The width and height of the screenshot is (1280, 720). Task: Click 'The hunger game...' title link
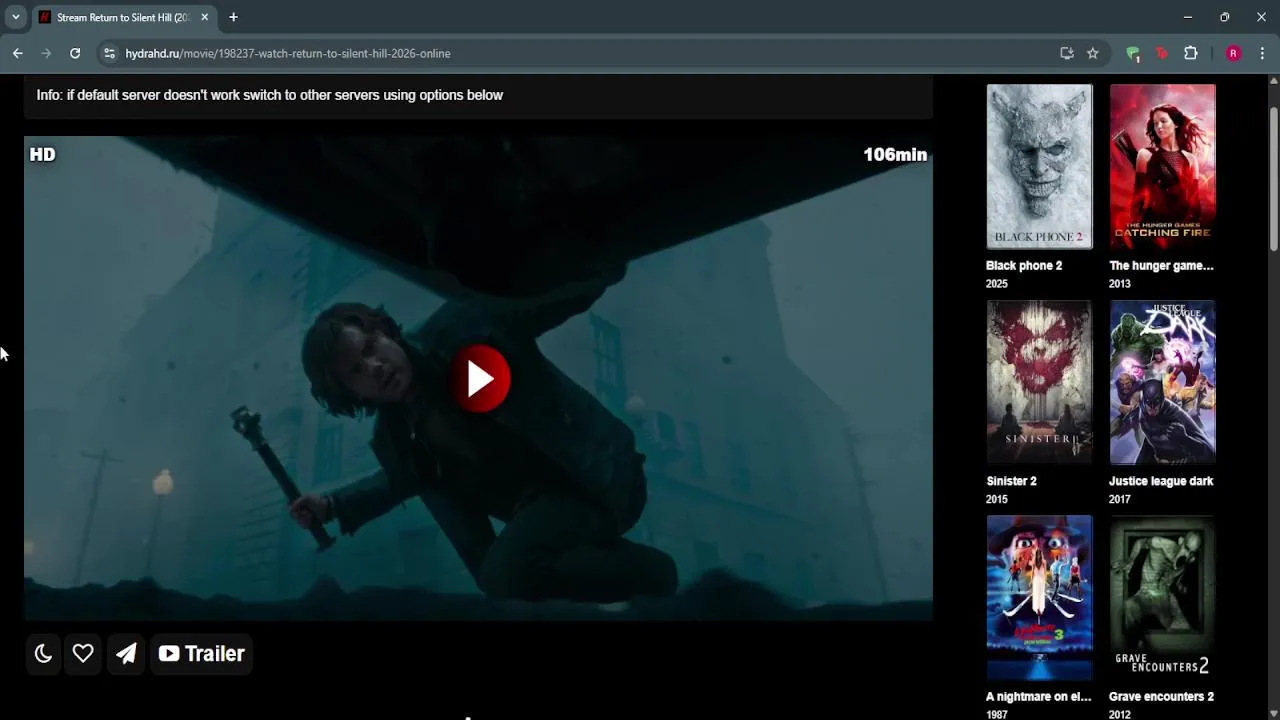pos(1161,265)
